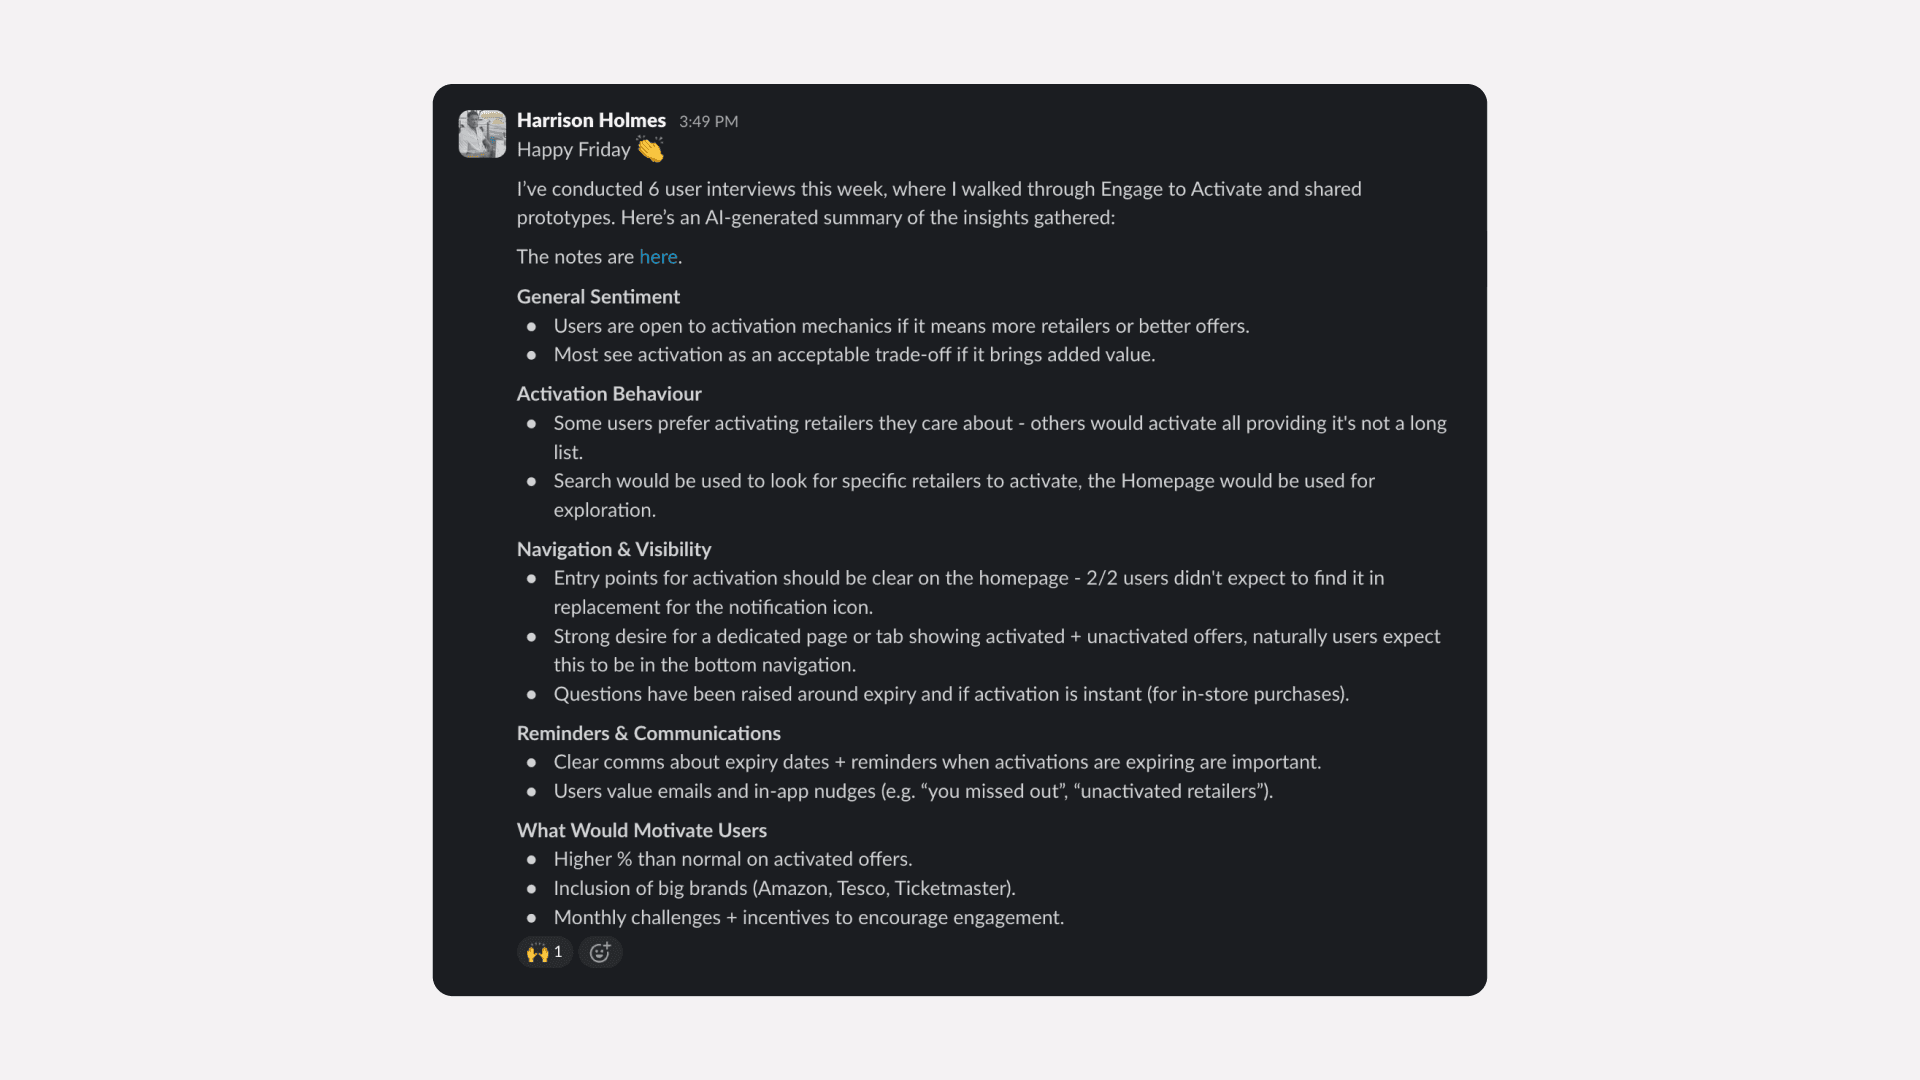Open the notes via the 'here' hyperlink
Image resolution: width=1920 pixels, height=1080 pixels.
point(657,257)
